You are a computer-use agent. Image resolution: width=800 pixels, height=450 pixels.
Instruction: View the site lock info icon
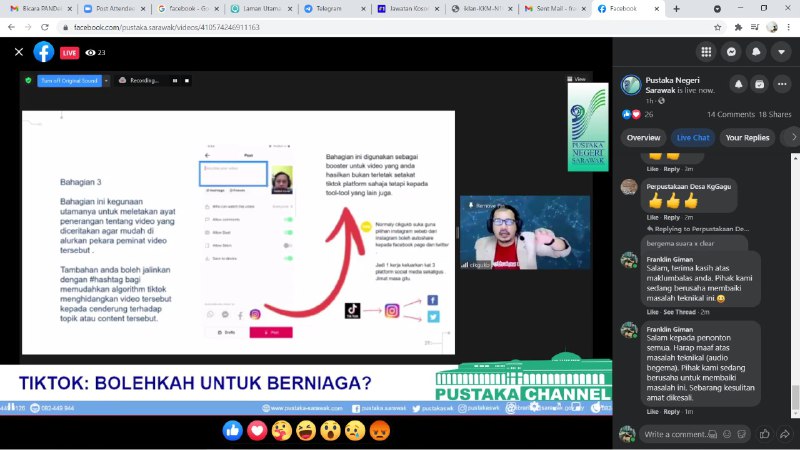(65, 27)
